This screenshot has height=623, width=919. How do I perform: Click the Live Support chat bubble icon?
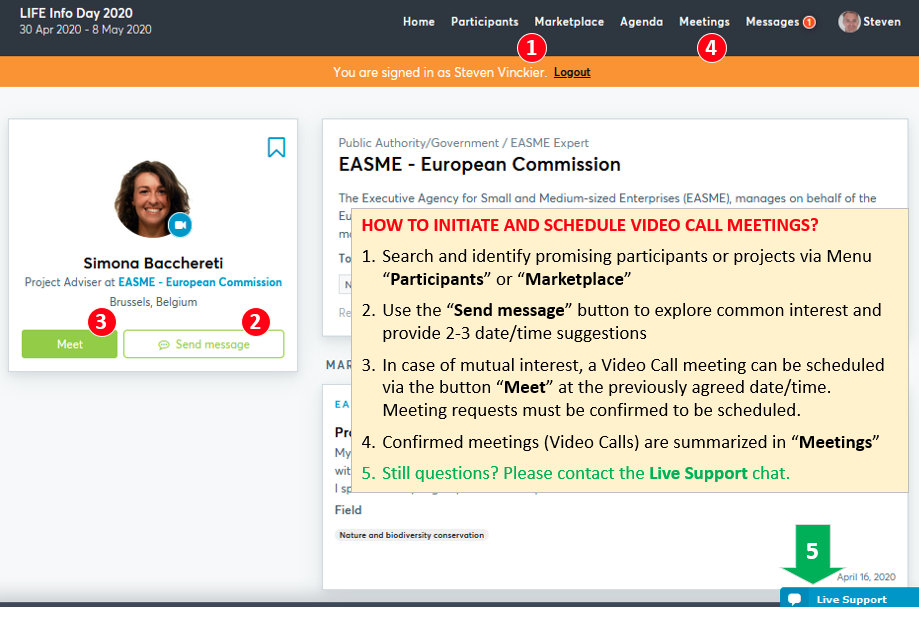[x=794, y=599]
